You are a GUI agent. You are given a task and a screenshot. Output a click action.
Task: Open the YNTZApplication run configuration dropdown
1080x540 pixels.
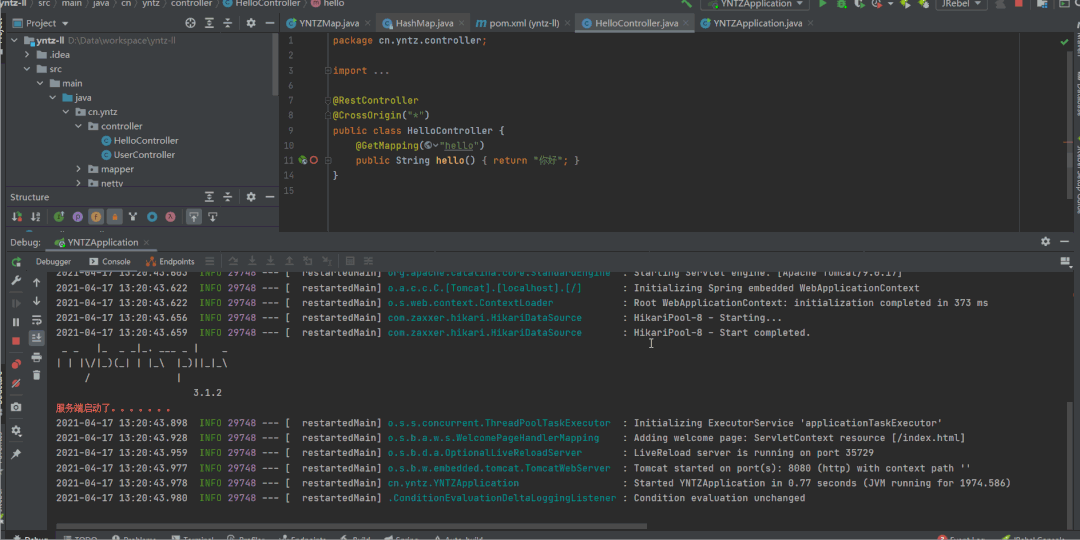pos(755,3)
